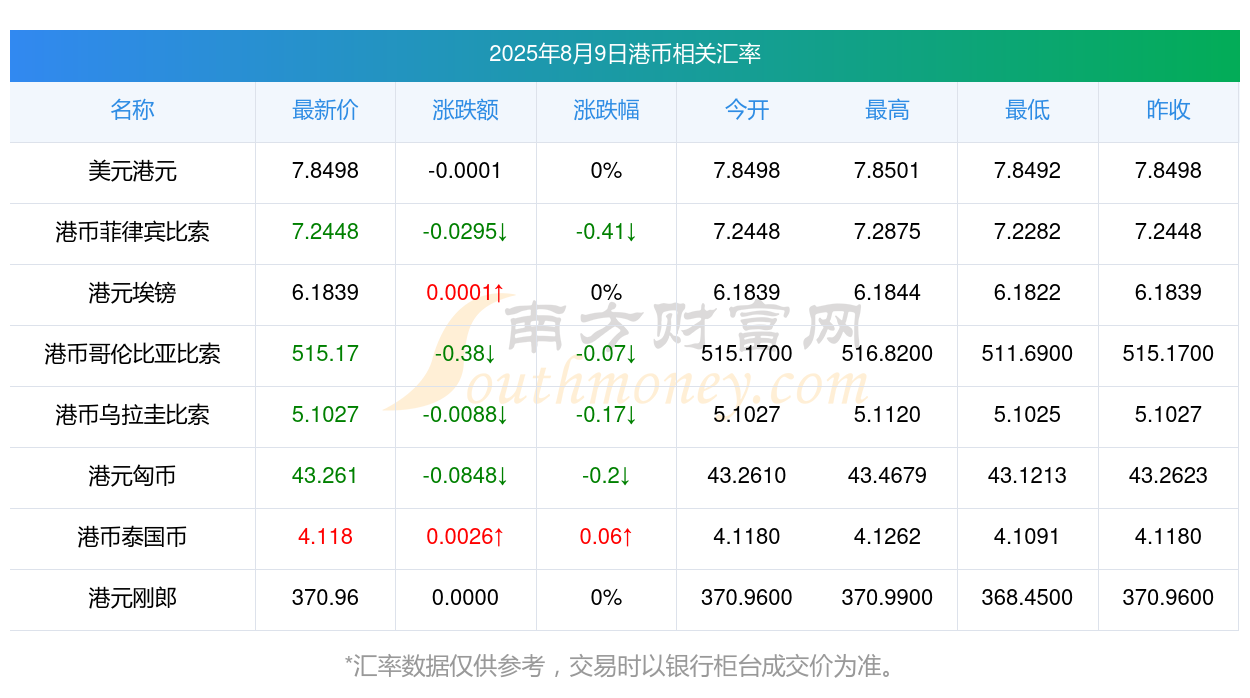Click the red latest price 4.118
This screenshot has height=698, width=1250.
[325, 537]
